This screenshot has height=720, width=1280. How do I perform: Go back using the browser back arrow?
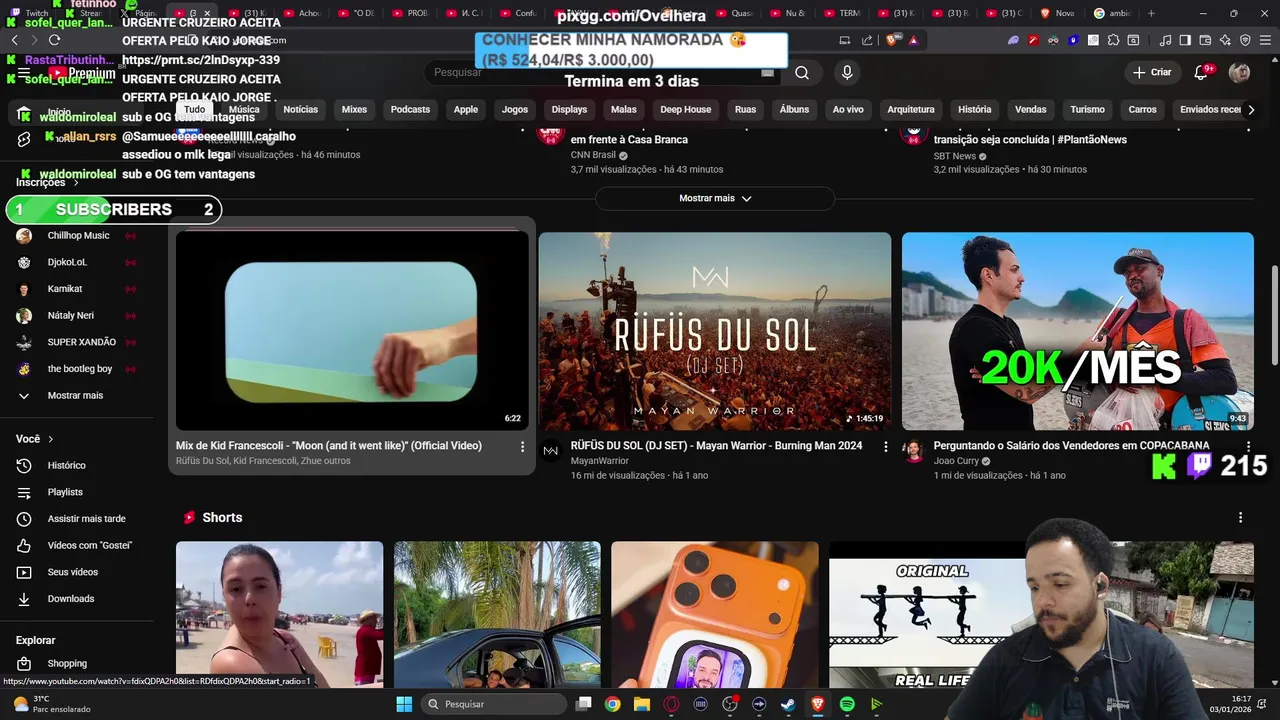(x=15, y=40)
